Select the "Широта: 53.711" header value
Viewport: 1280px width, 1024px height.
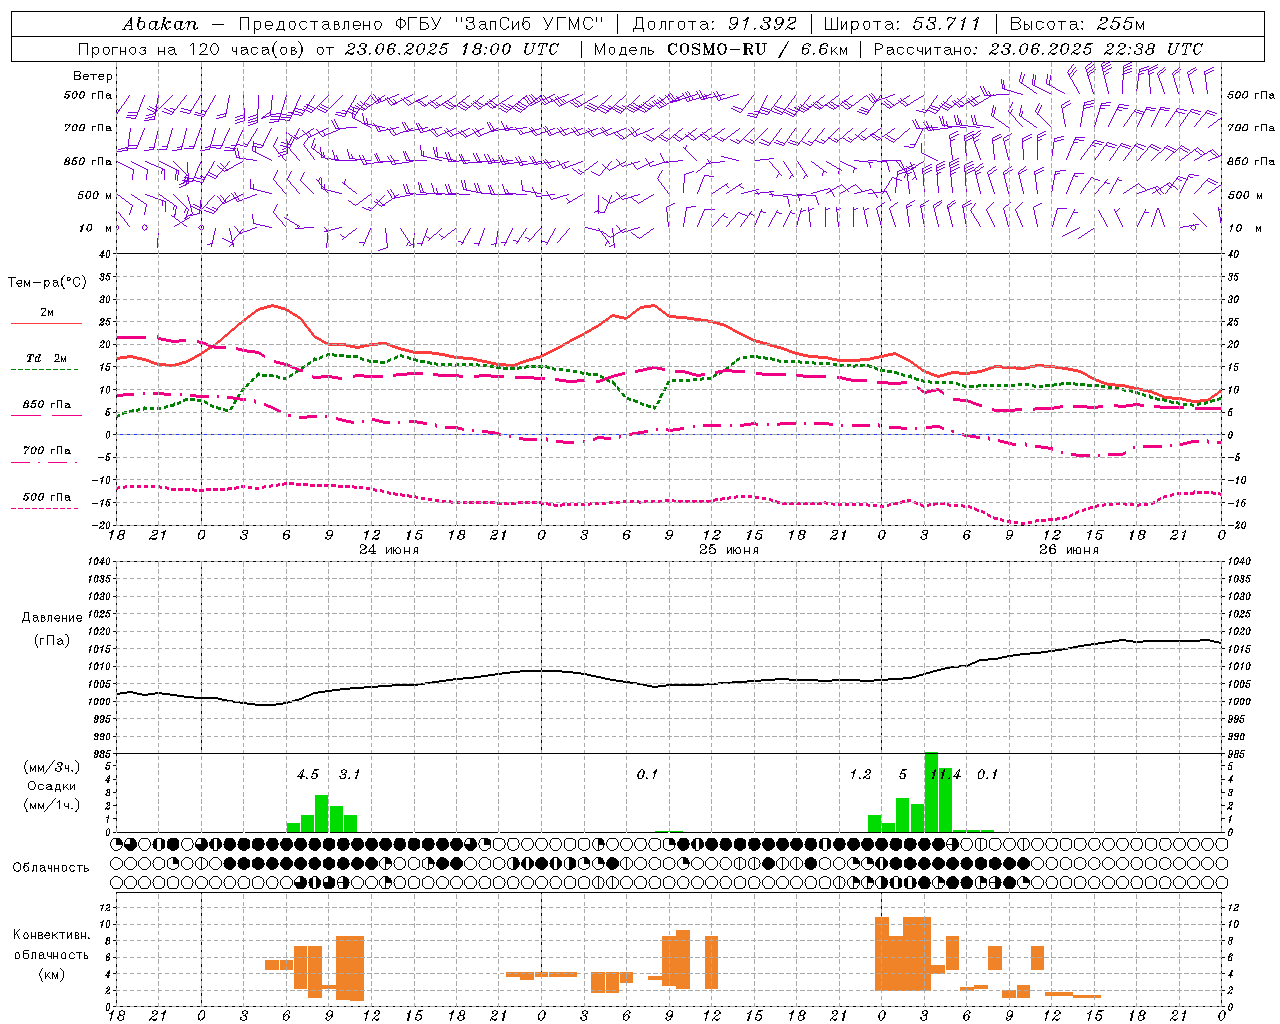(902, 24)
